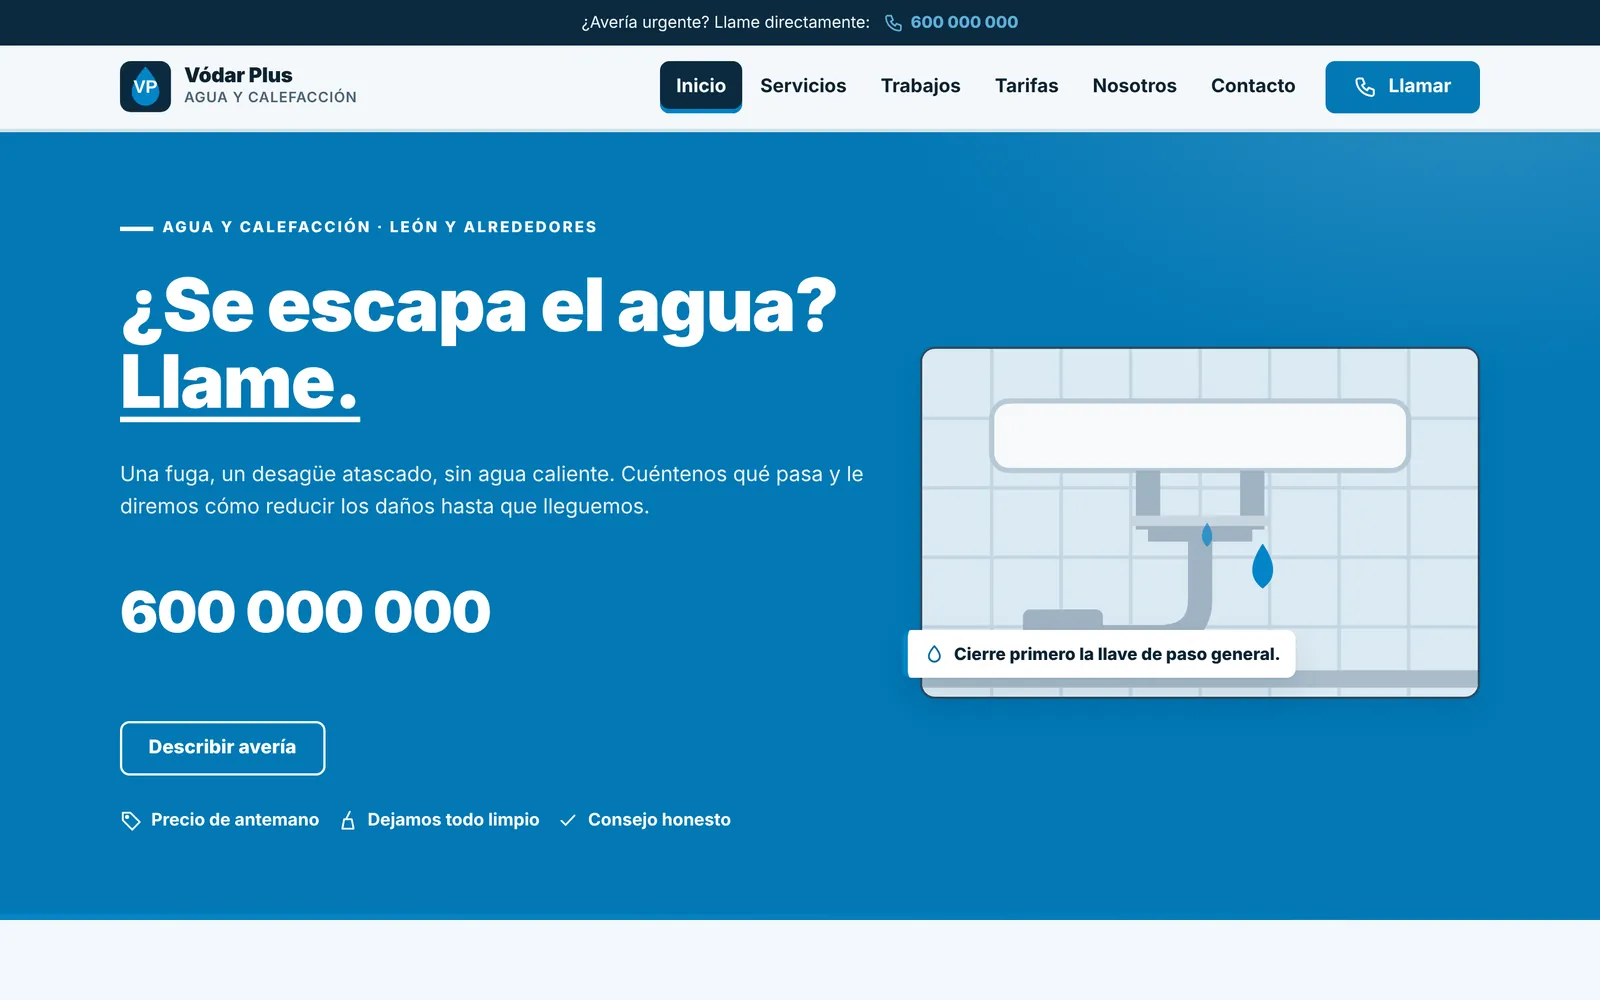Image resolution: width=1600 pixels, height=1000 pixels.
Task: Click the water drop icon in tip card
Action: point(934,654)
